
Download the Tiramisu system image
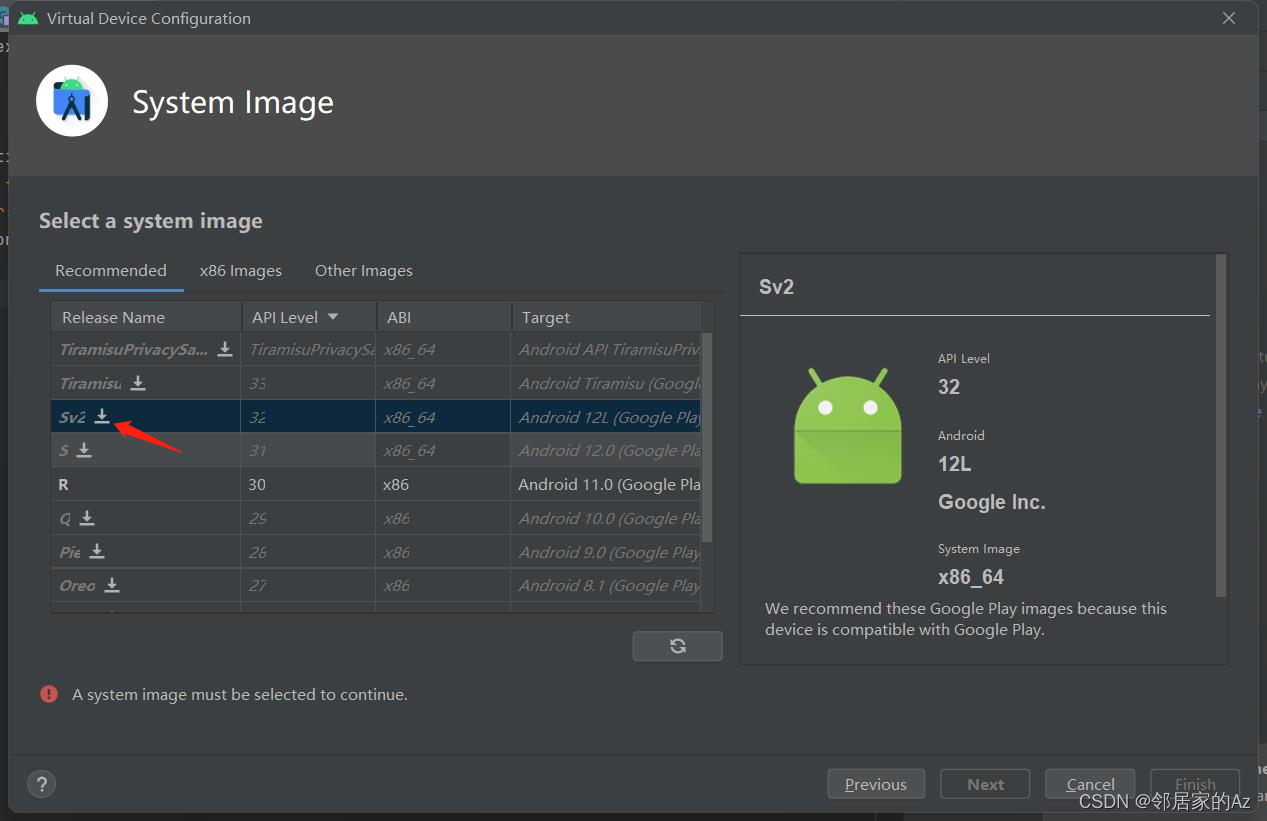tap(138, 383)
